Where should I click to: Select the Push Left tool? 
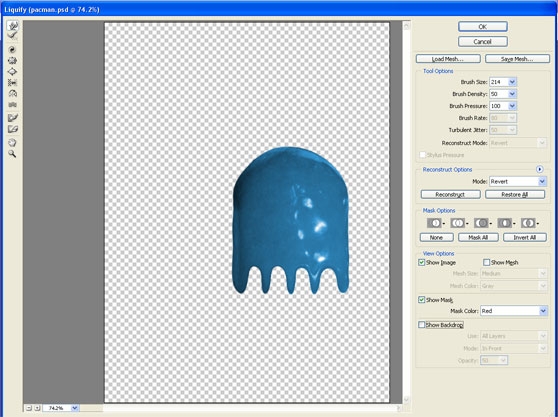pos(12,83)
